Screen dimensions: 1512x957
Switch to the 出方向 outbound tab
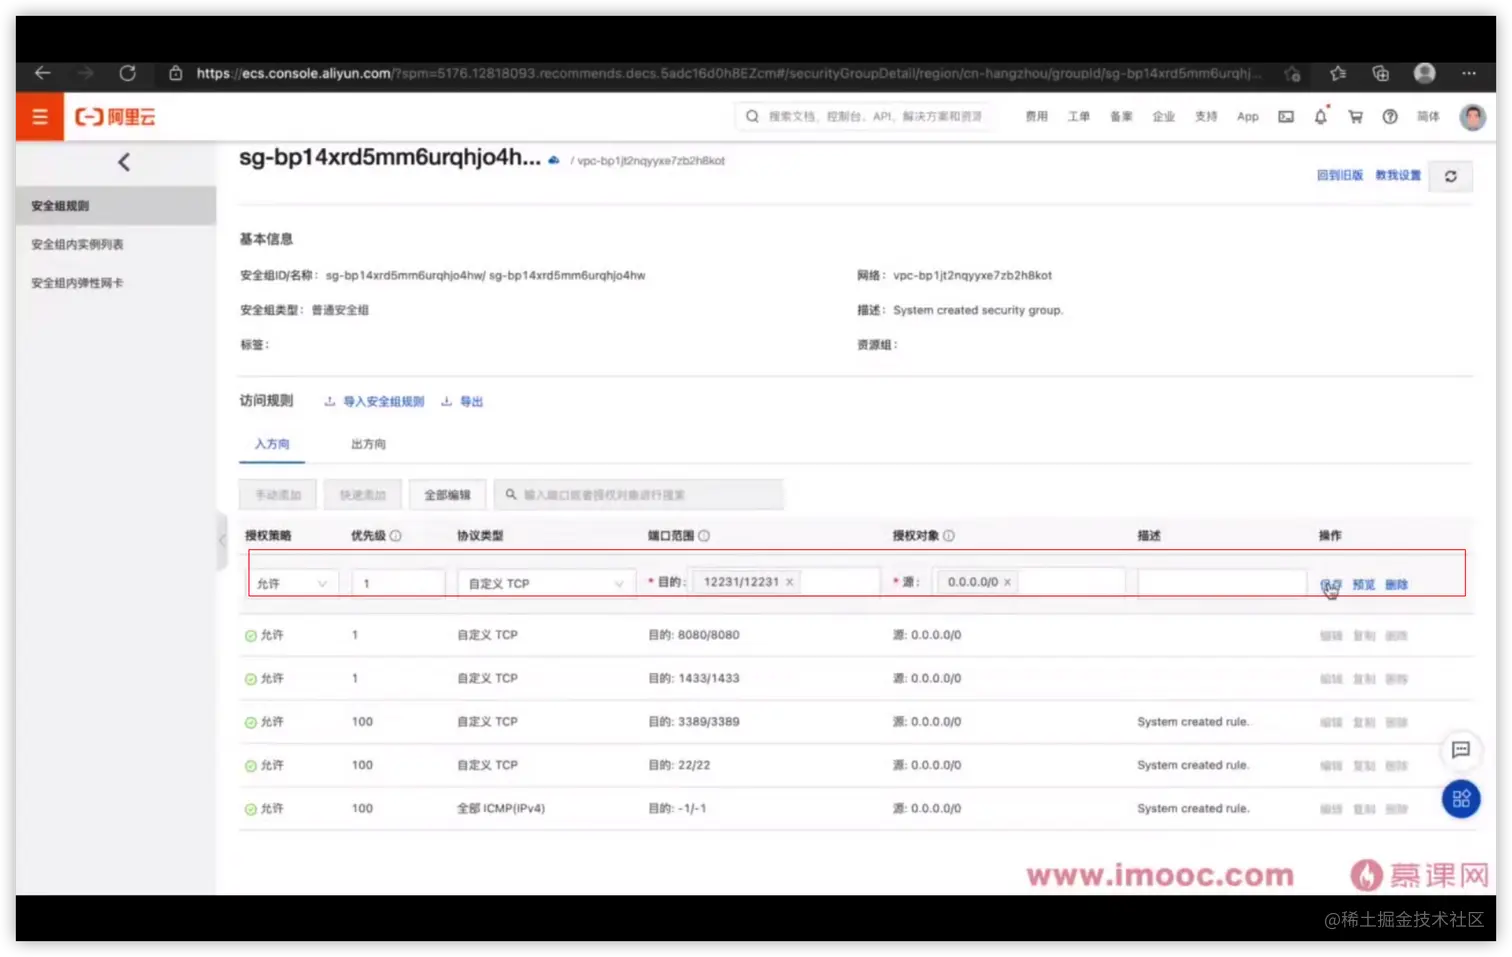pyautogui.click(x=368, y=444)
